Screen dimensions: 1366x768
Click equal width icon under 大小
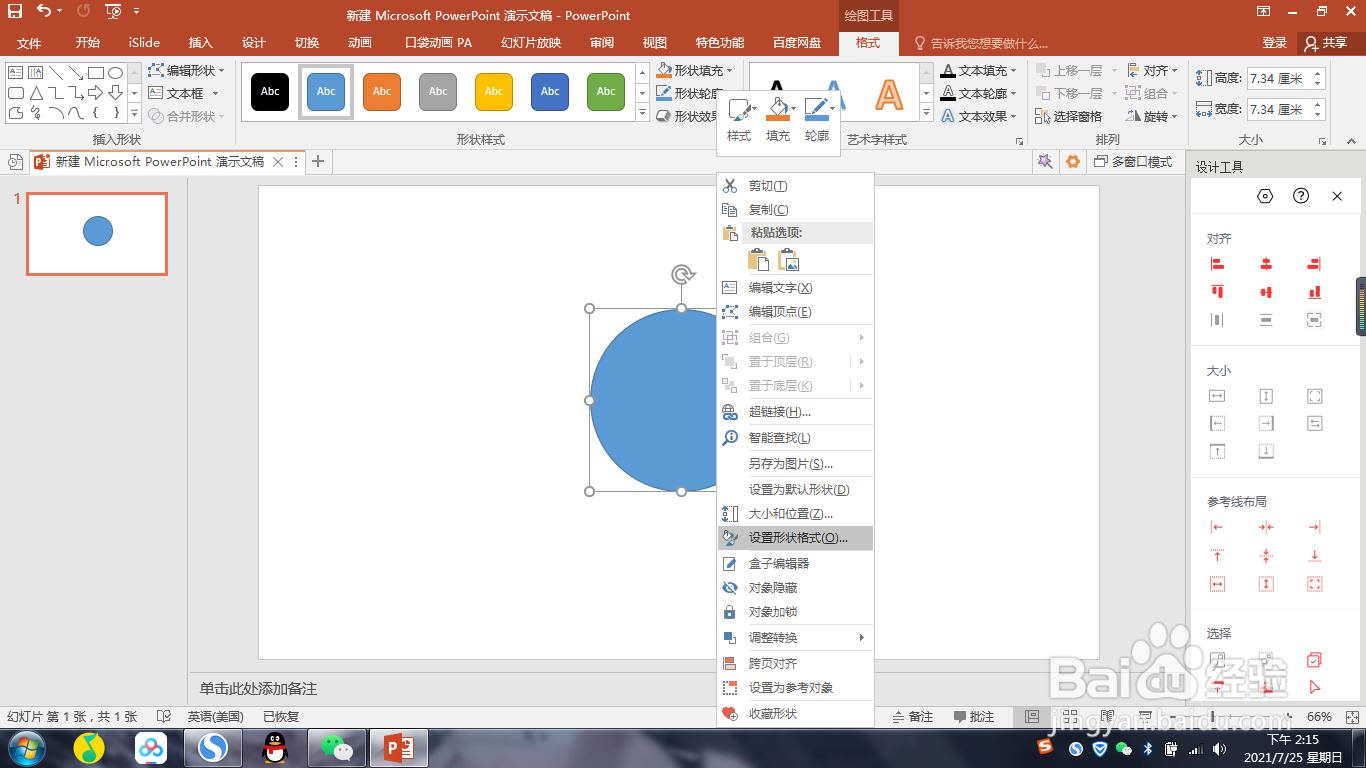(1217, 396)
